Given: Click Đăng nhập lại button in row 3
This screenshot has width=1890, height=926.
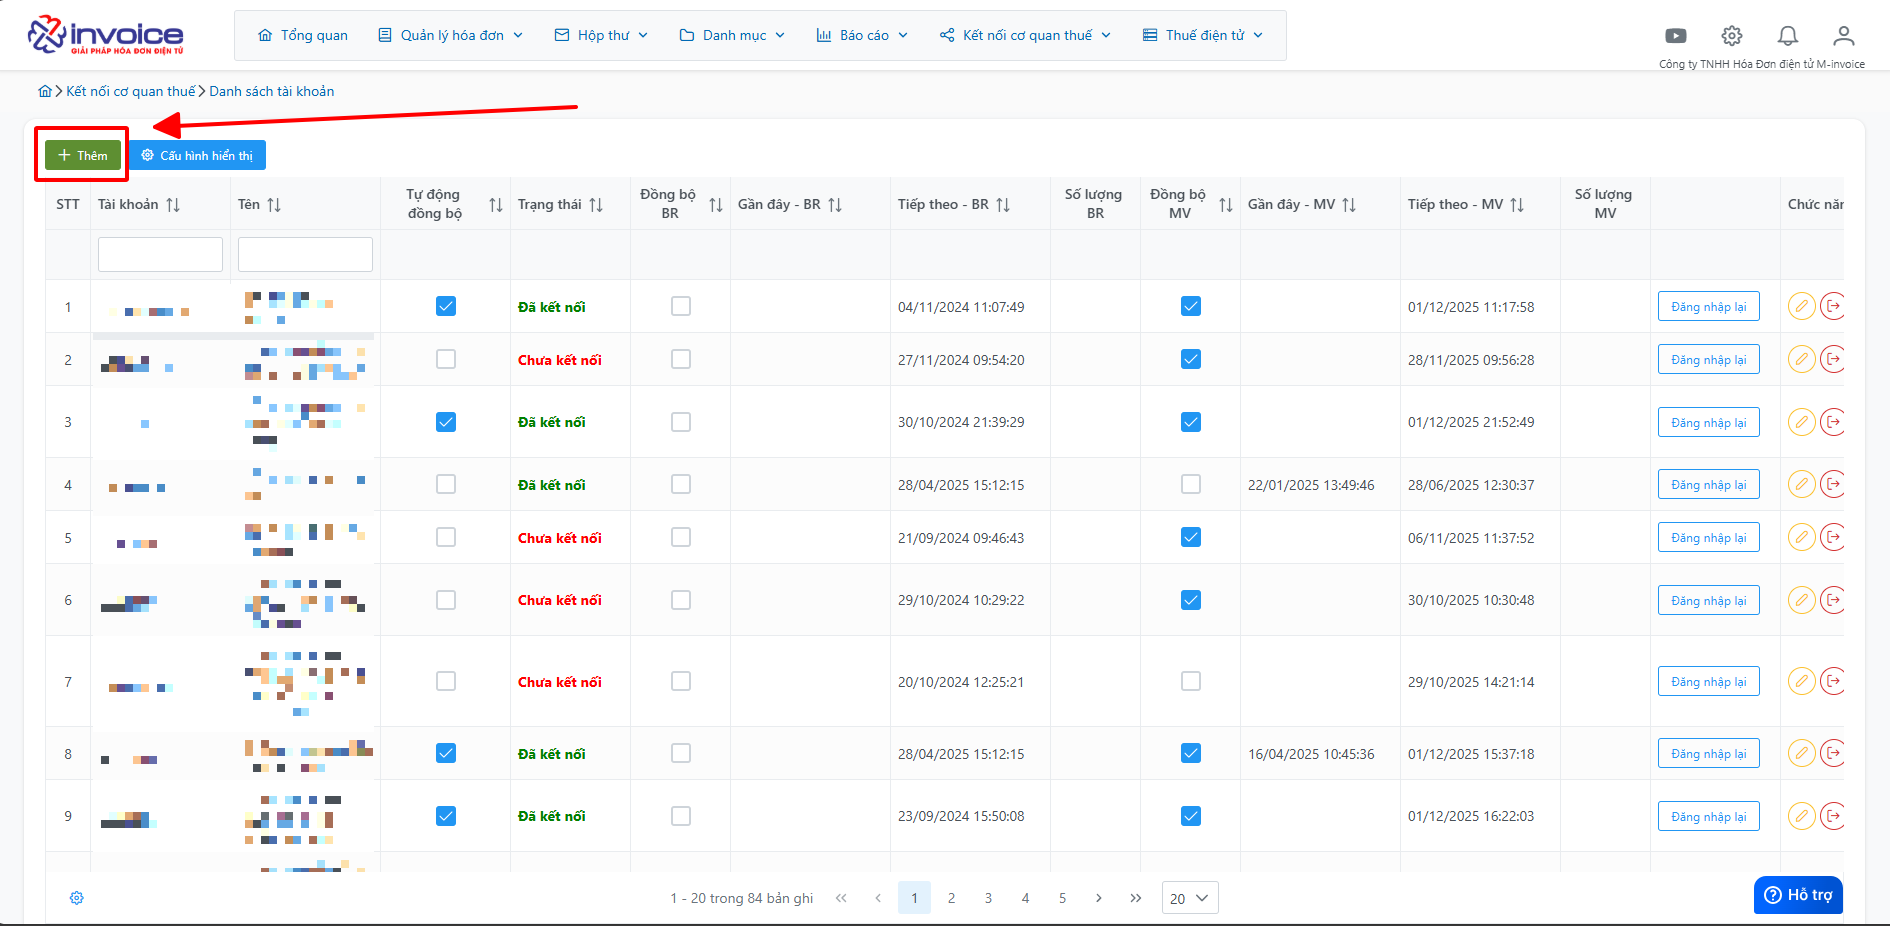Looking at the screenshot, I should click(1708, 422).
